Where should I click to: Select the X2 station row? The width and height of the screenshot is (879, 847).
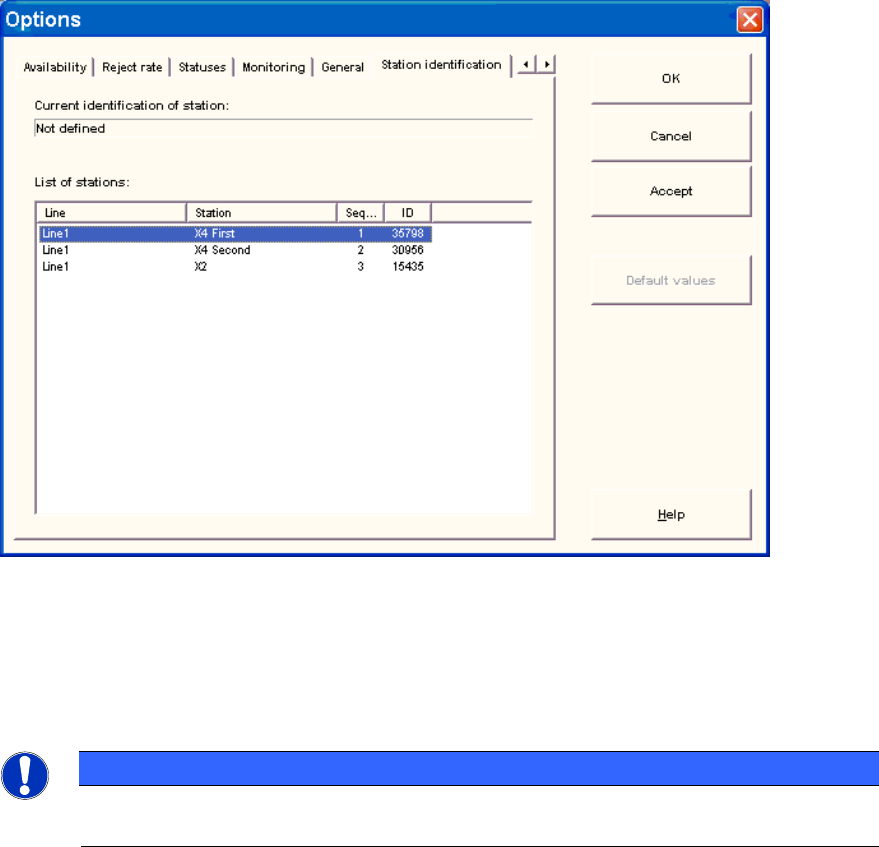tap(235, 267)
